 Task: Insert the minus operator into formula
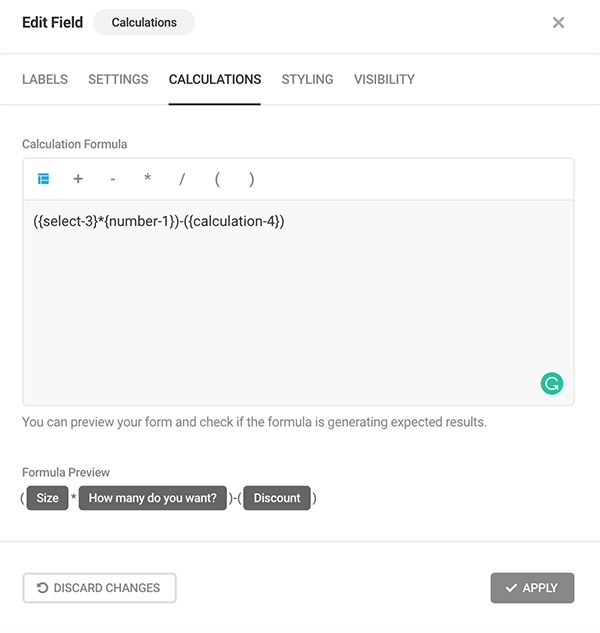(113, 179)
